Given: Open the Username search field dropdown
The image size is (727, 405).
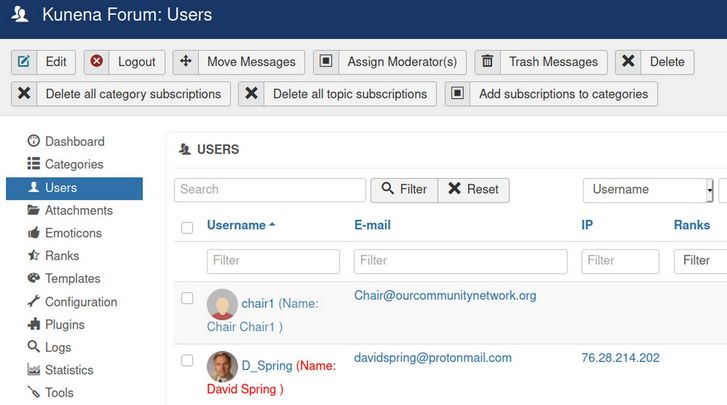Looking at the screenshot, I should click(x=648, y=190).
